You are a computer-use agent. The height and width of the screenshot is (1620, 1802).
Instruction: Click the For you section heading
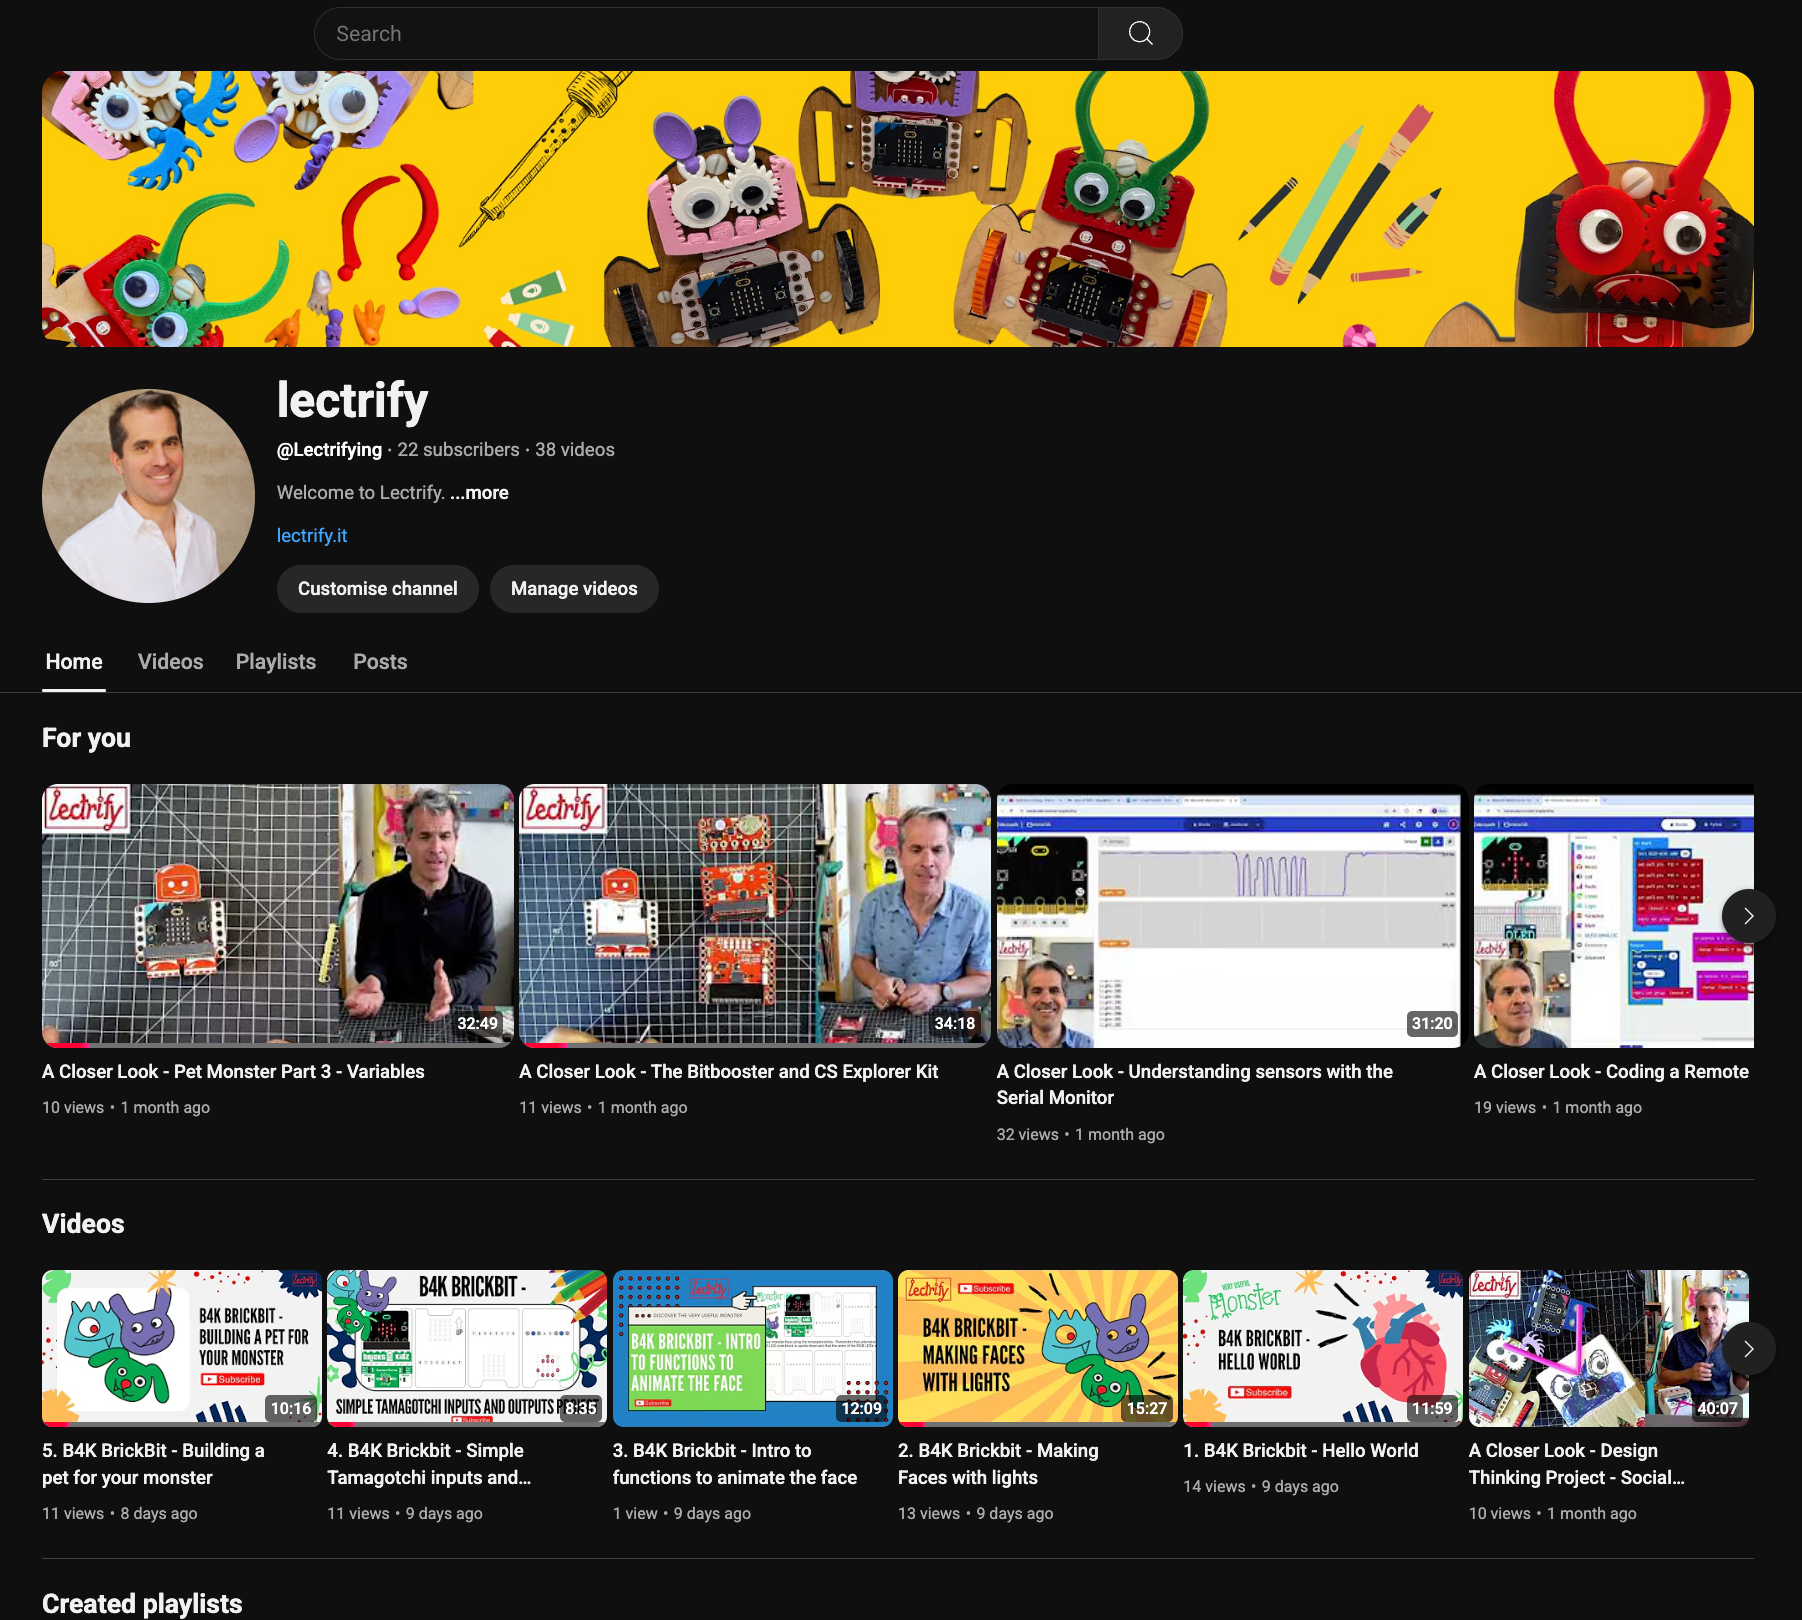(x=86, y=739)
